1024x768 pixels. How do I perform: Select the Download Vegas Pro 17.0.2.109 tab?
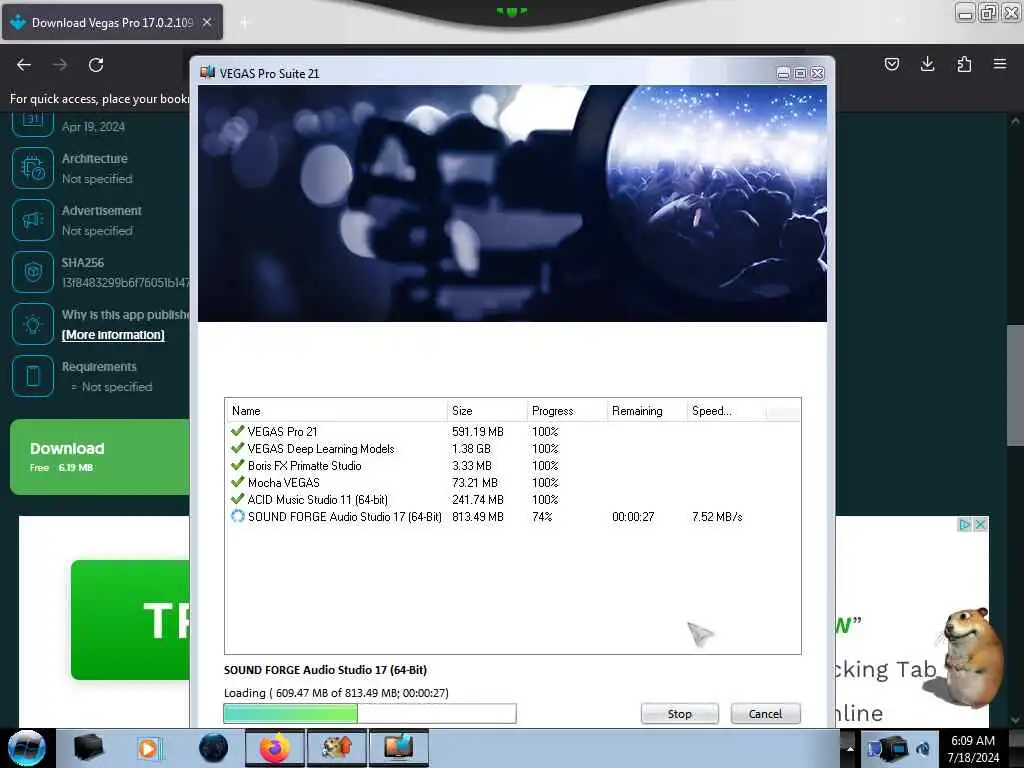112,22
